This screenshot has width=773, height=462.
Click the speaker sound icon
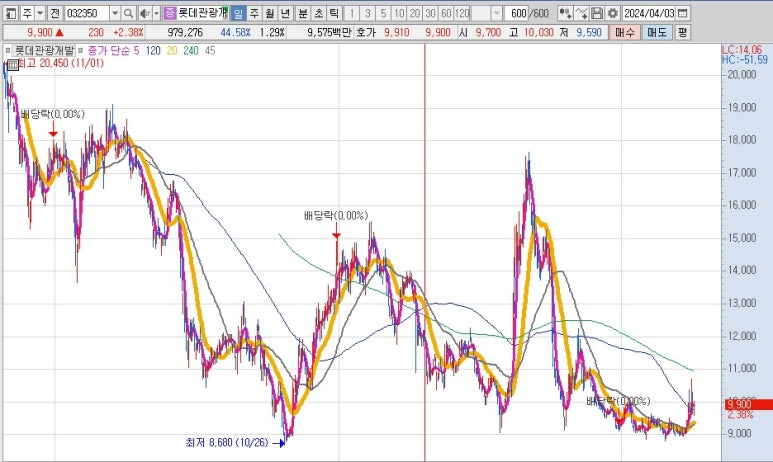144,13
